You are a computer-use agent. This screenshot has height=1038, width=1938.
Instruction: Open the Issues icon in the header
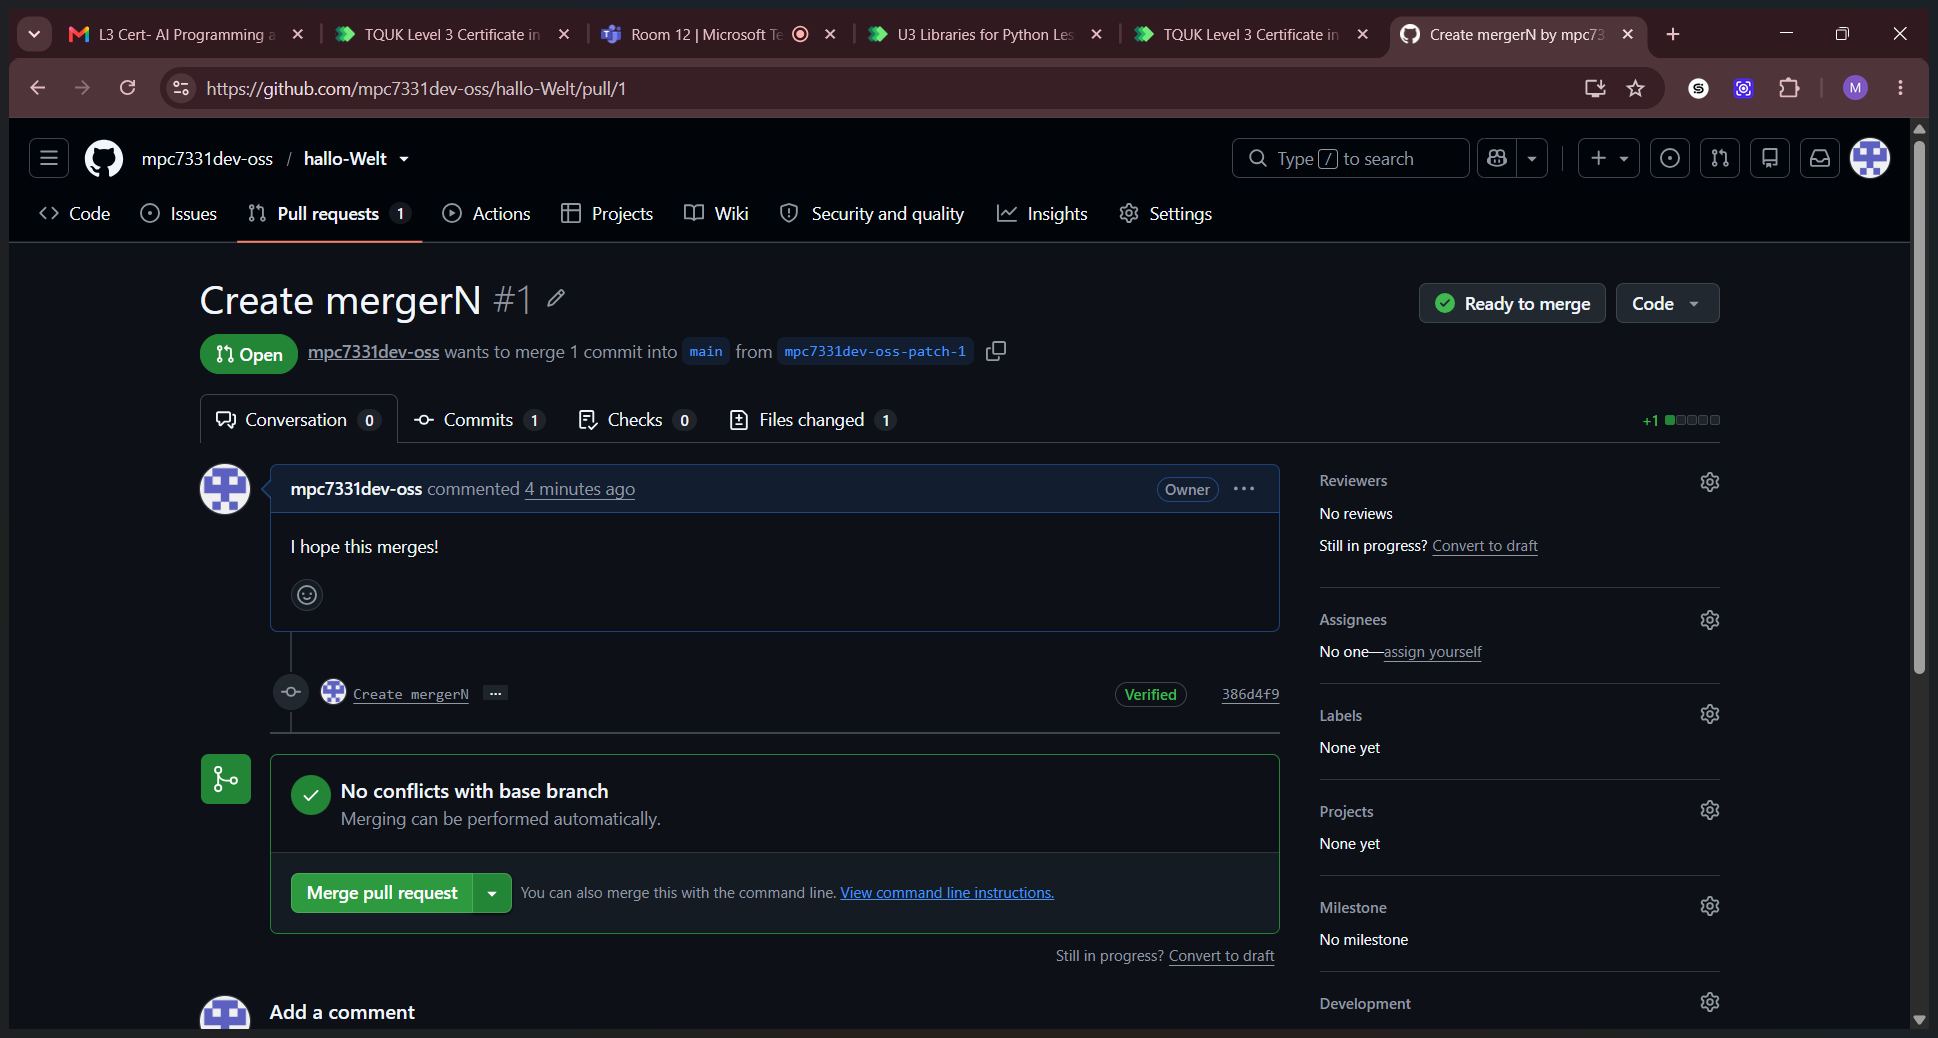[x=1670, y=158]
